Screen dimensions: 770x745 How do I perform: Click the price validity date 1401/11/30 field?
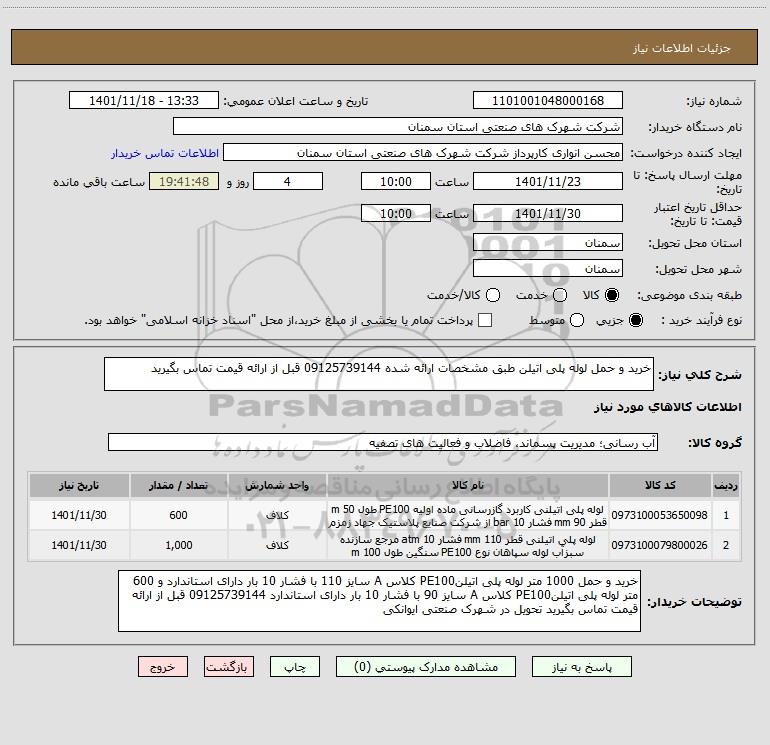(x=548, y=213)
